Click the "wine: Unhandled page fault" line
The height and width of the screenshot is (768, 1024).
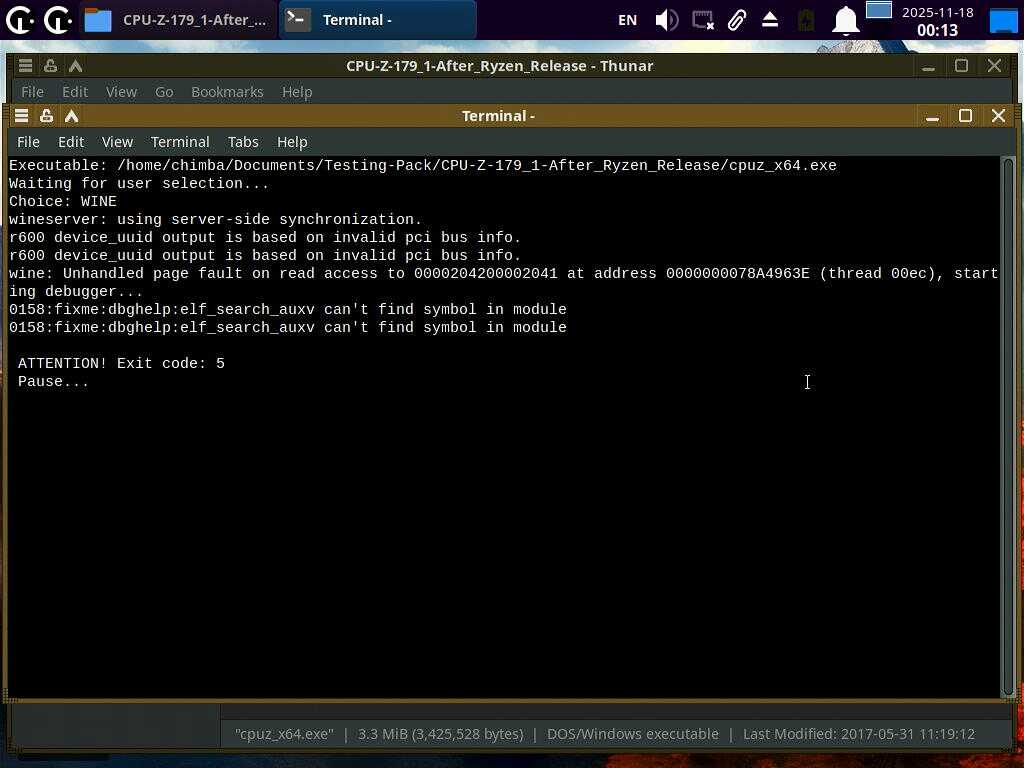[504, 282]
